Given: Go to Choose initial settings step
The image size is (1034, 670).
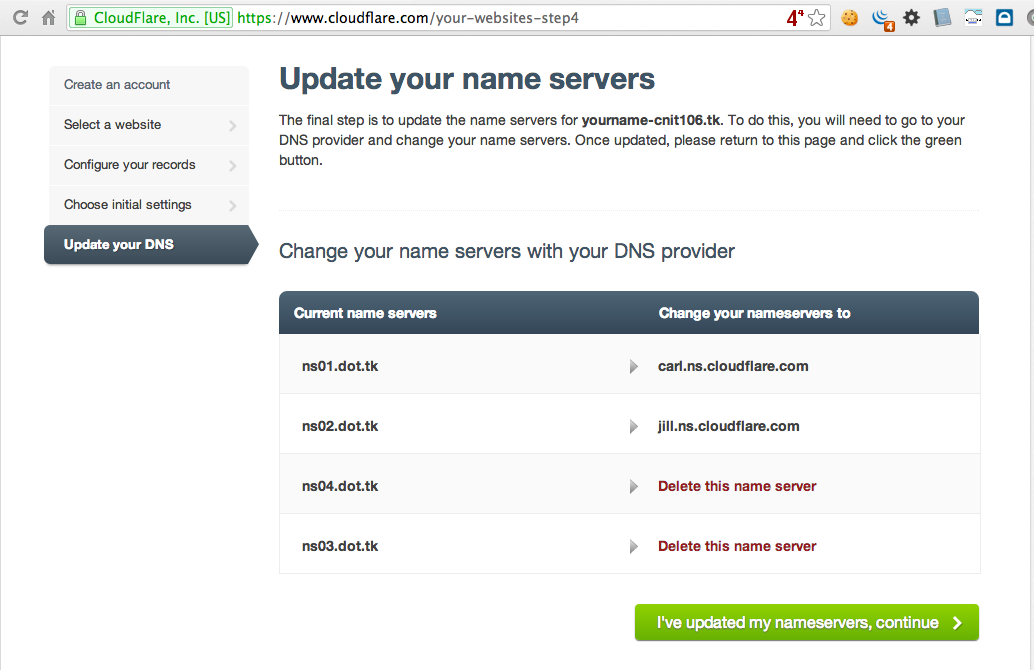Looking at the screenshot, I should click(148, 206).
